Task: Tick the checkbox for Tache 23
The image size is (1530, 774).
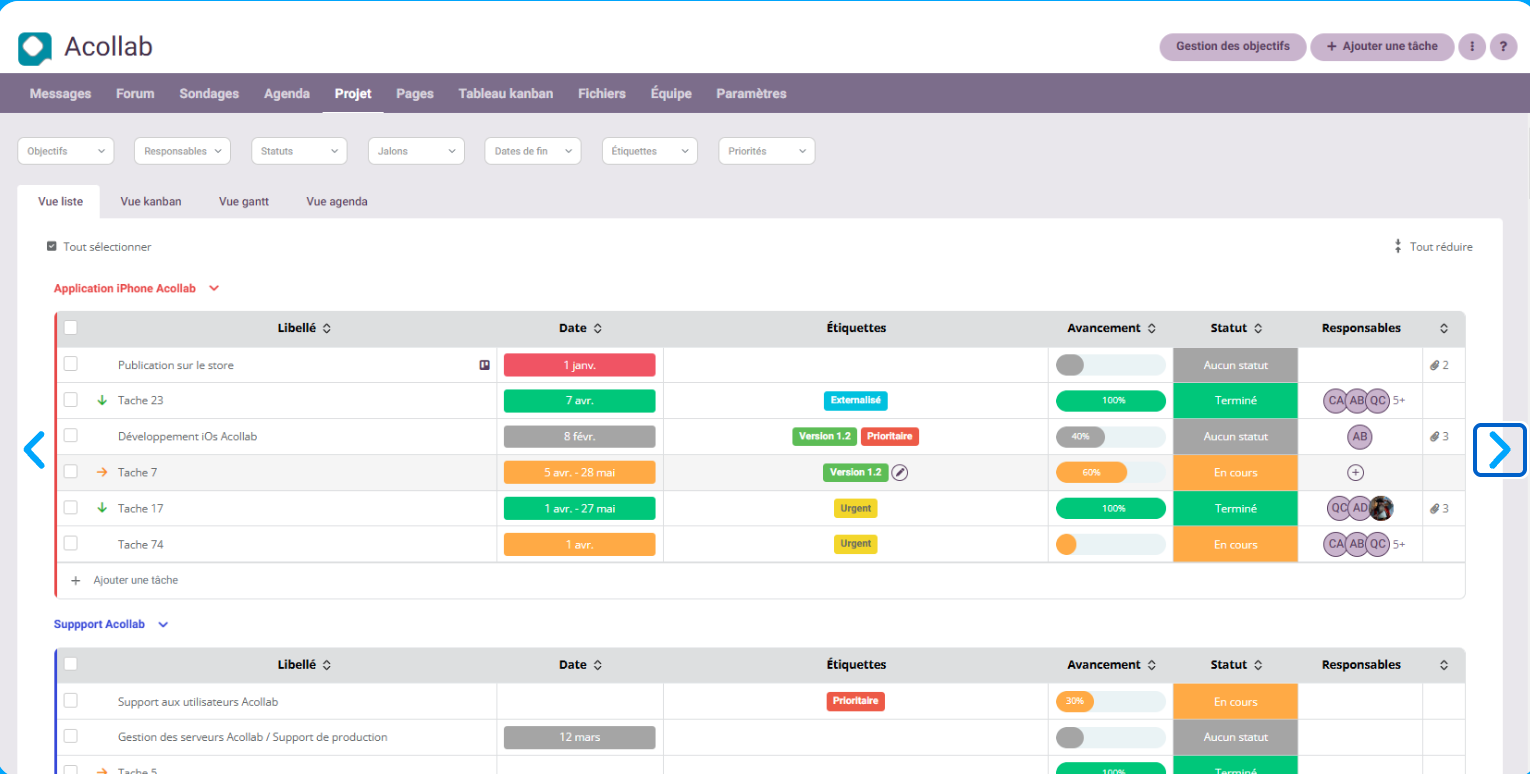Action: pos(71,400)
